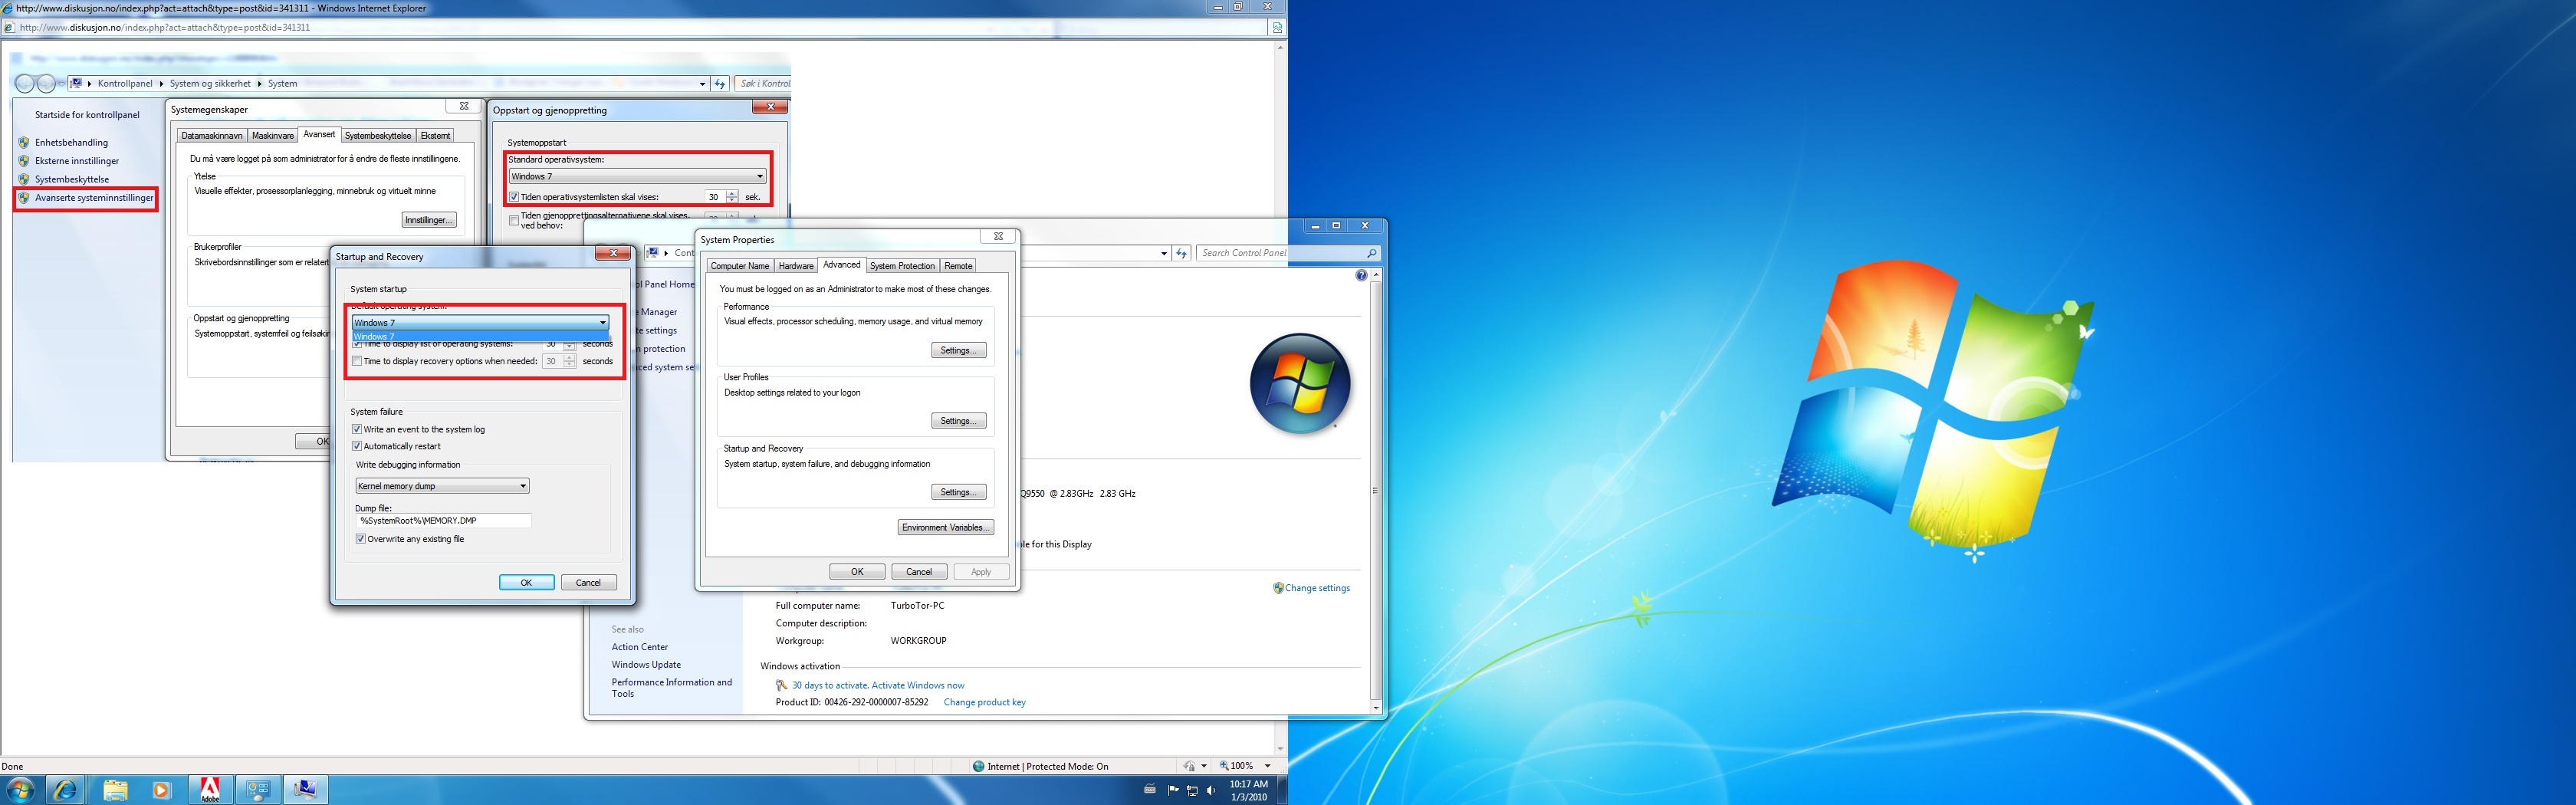
Task: Click the magnifier in Search Control Panel box
Action: pos(1371,253)
